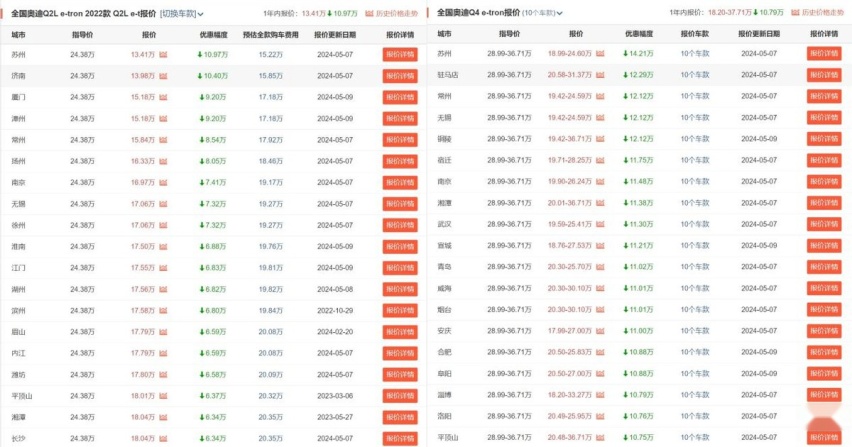
Task: Click the 13.98万 quote price
Action: pos(143,76)
